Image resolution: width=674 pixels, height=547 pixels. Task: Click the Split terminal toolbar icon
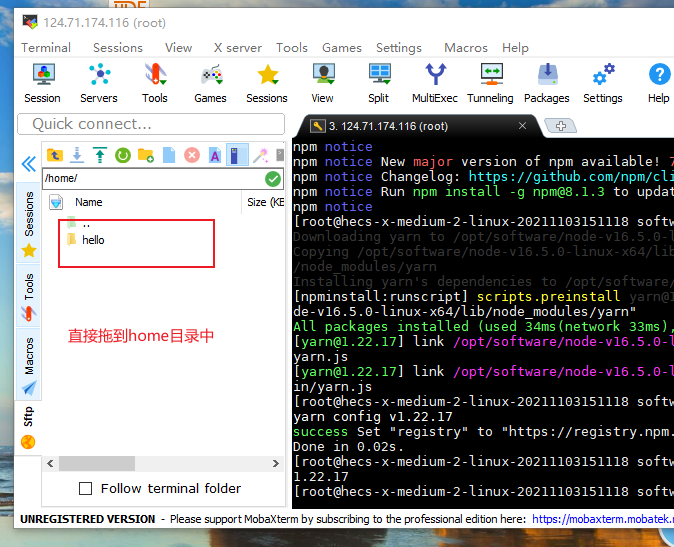click(x=379, y=83)
